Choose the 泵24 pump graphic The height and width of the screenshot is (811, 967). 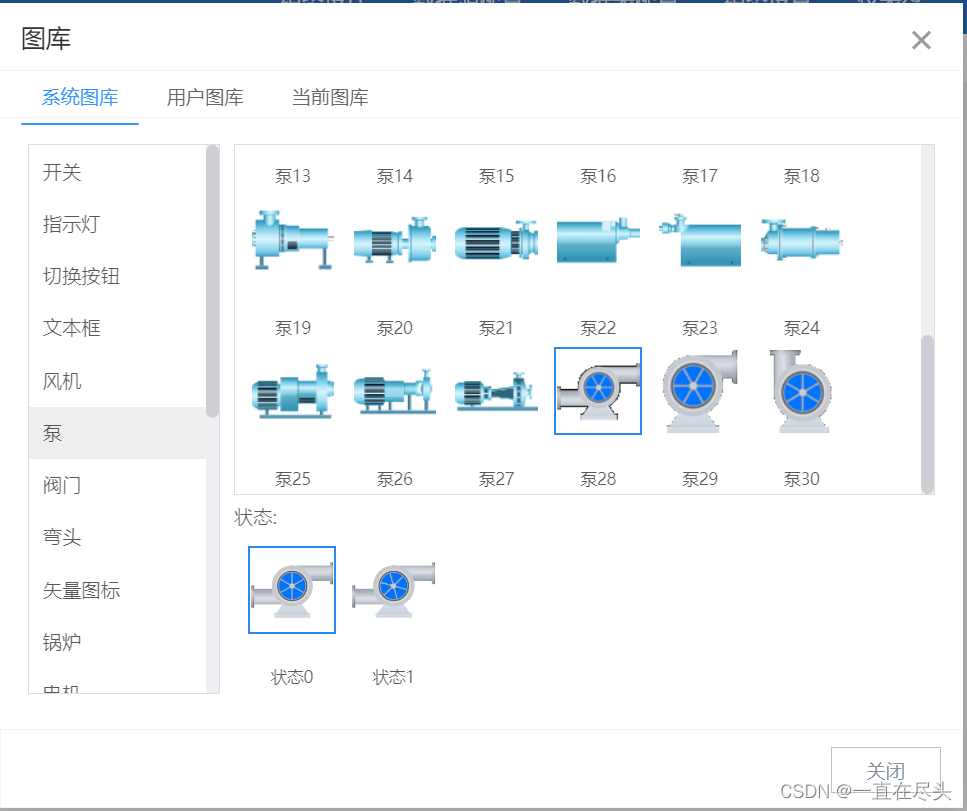(800, 391)
